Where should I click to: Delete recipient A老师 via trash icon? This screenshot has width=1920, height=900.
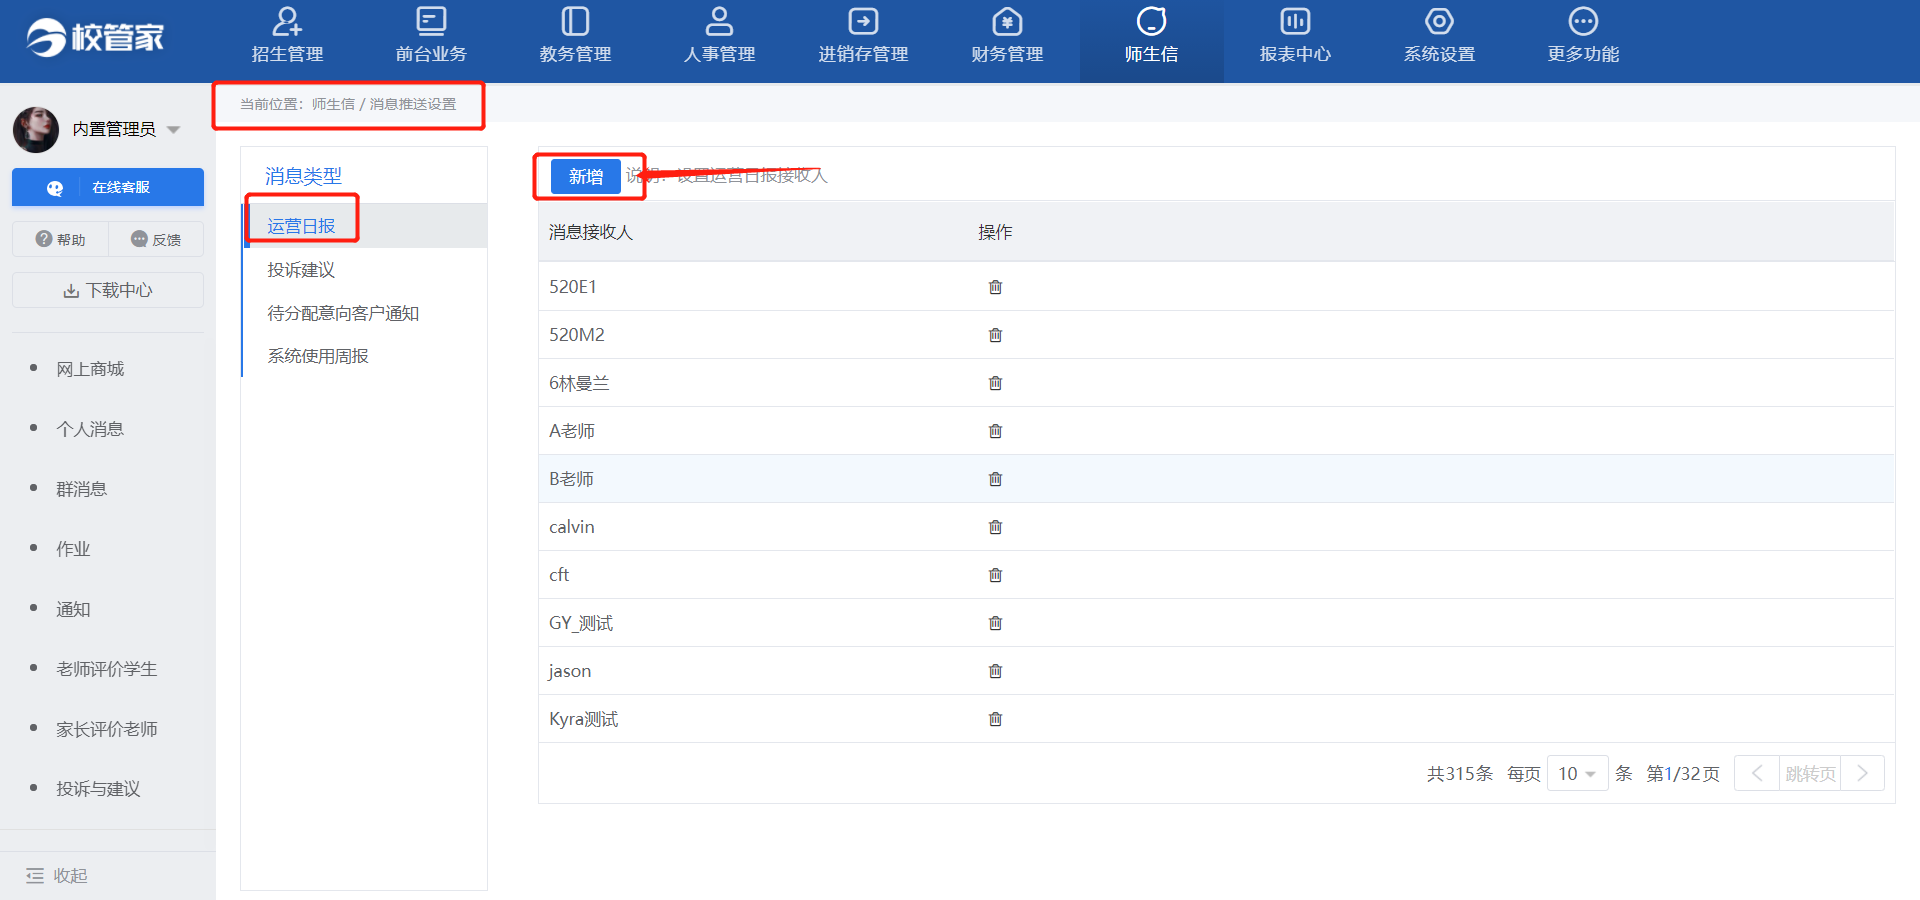point(995,431)
